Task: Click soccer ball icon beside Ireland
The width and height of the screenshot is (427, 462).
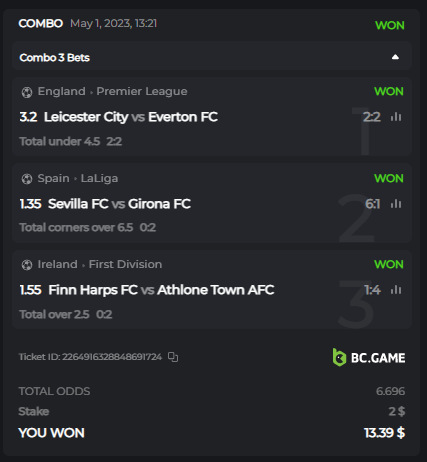Action: pyautogui.click(x=27, y=265)
